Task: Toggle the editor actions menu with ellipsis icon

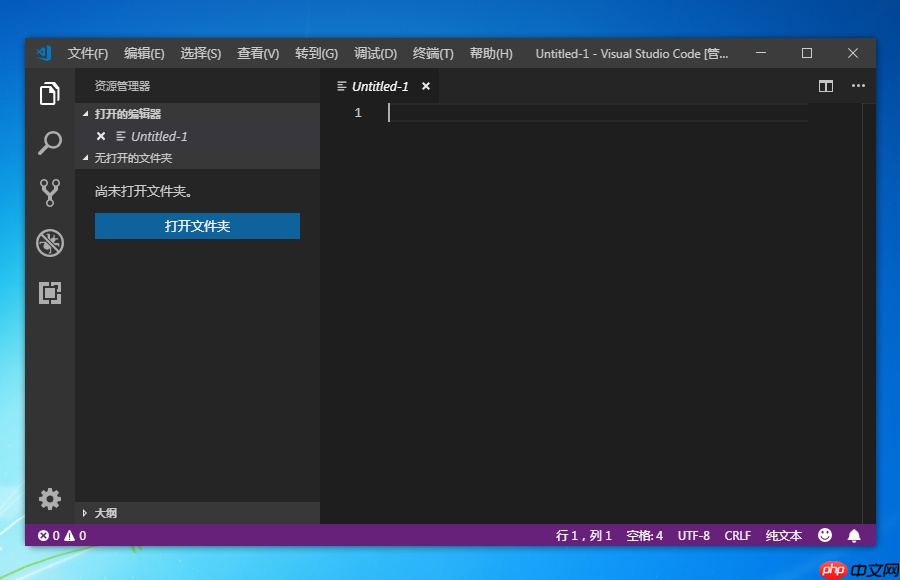Action: 857,86
